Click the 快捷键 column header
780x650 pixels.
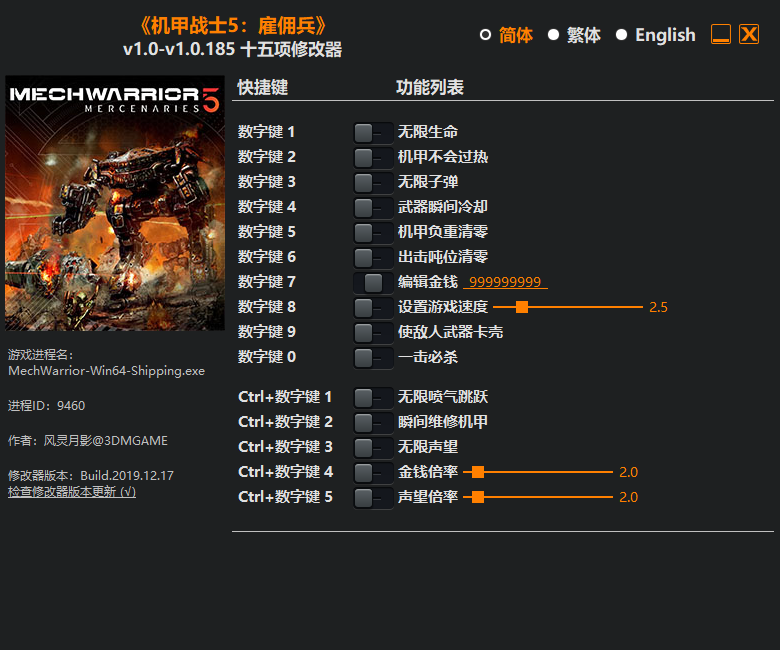263,88
